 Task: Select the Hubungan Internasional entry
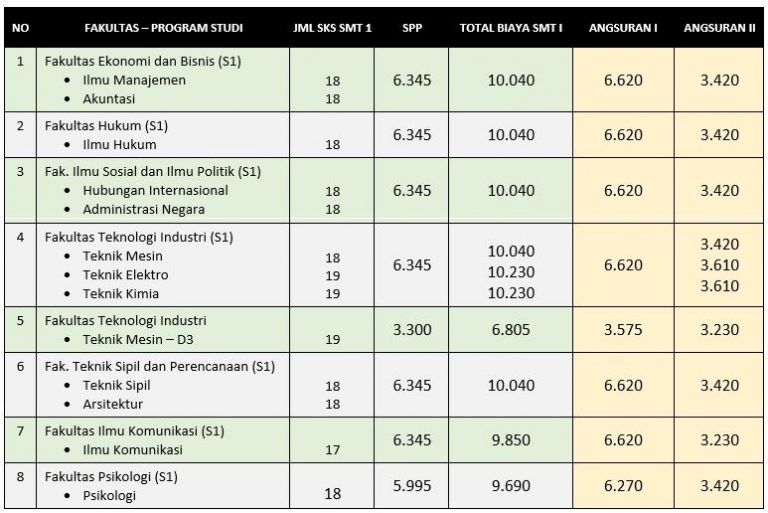point(155,190)
